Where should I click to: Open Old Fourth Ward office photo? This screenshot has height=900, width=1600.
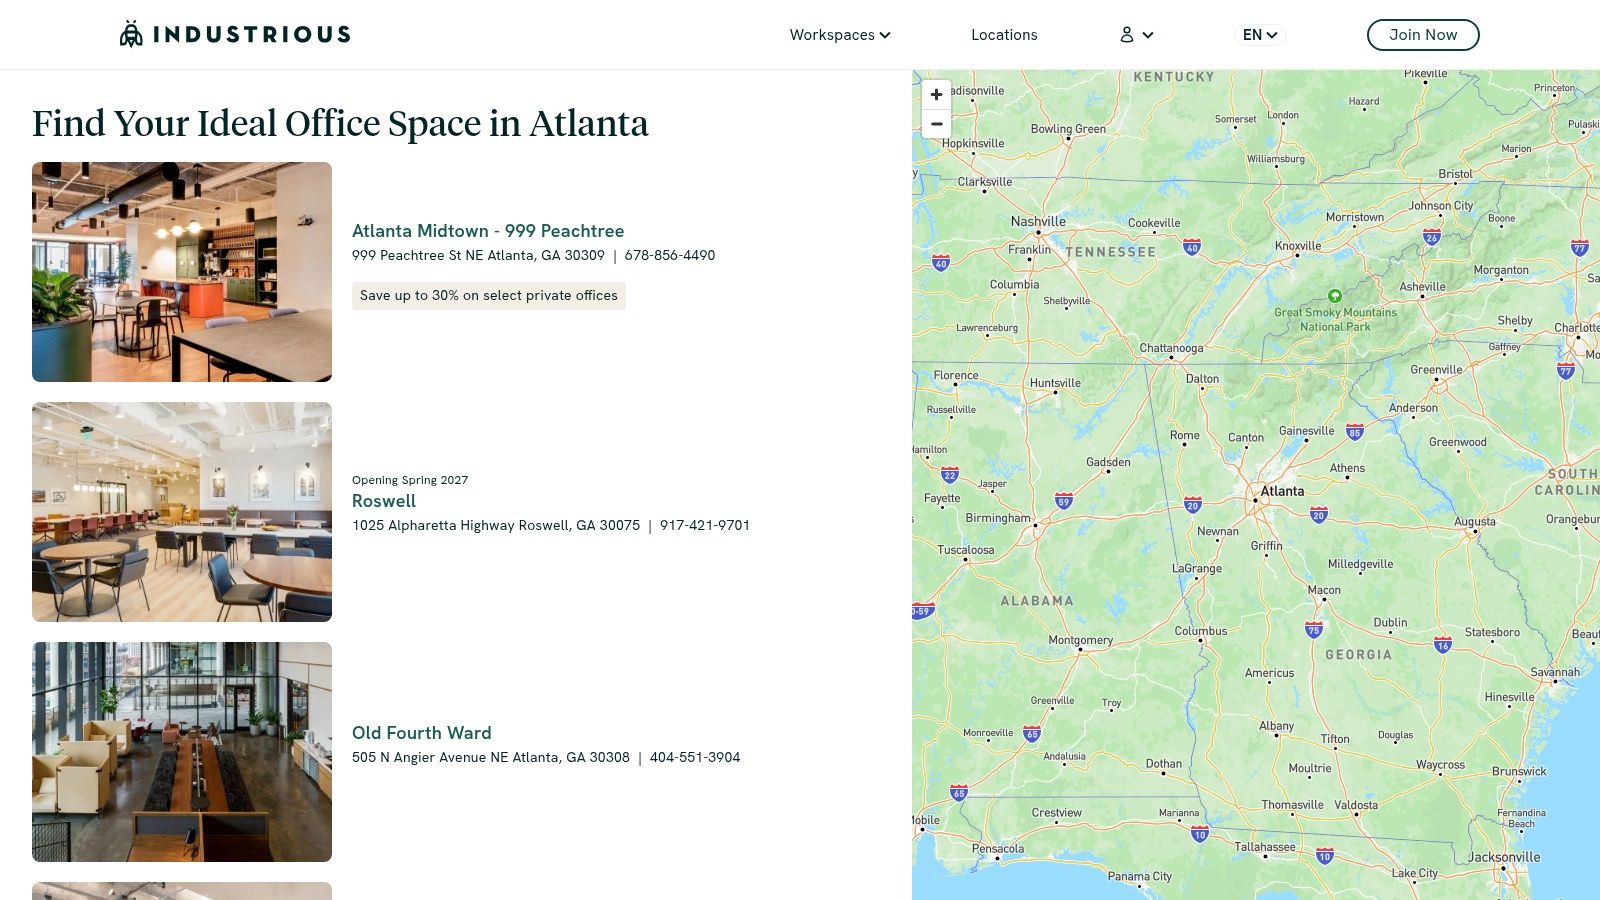tap(182, 752)
